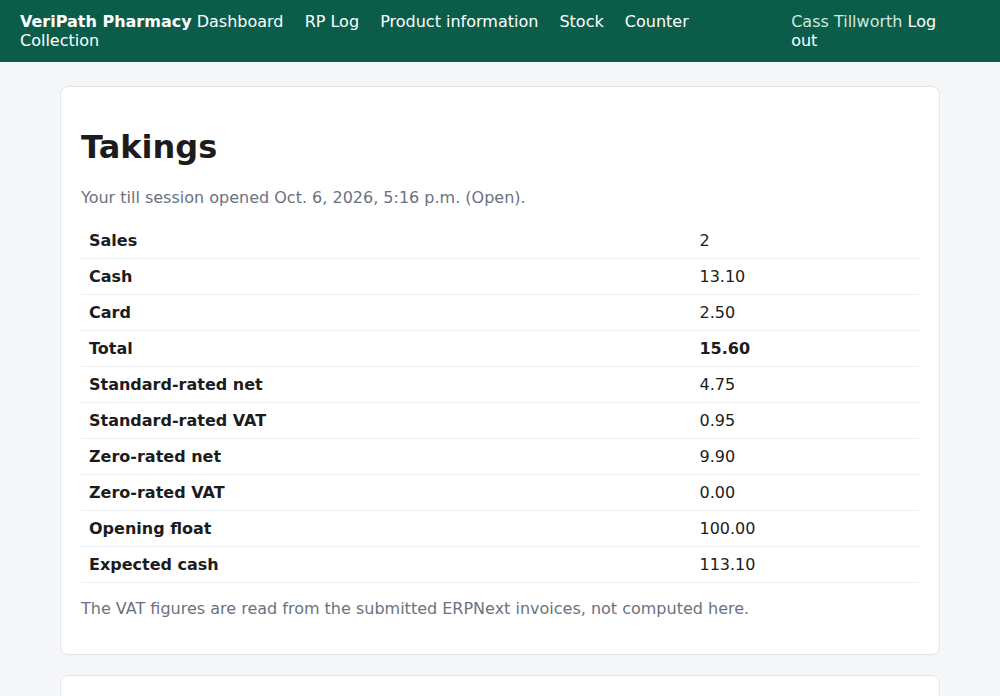Click the Standard-rated VAT label

pos(177,420)
